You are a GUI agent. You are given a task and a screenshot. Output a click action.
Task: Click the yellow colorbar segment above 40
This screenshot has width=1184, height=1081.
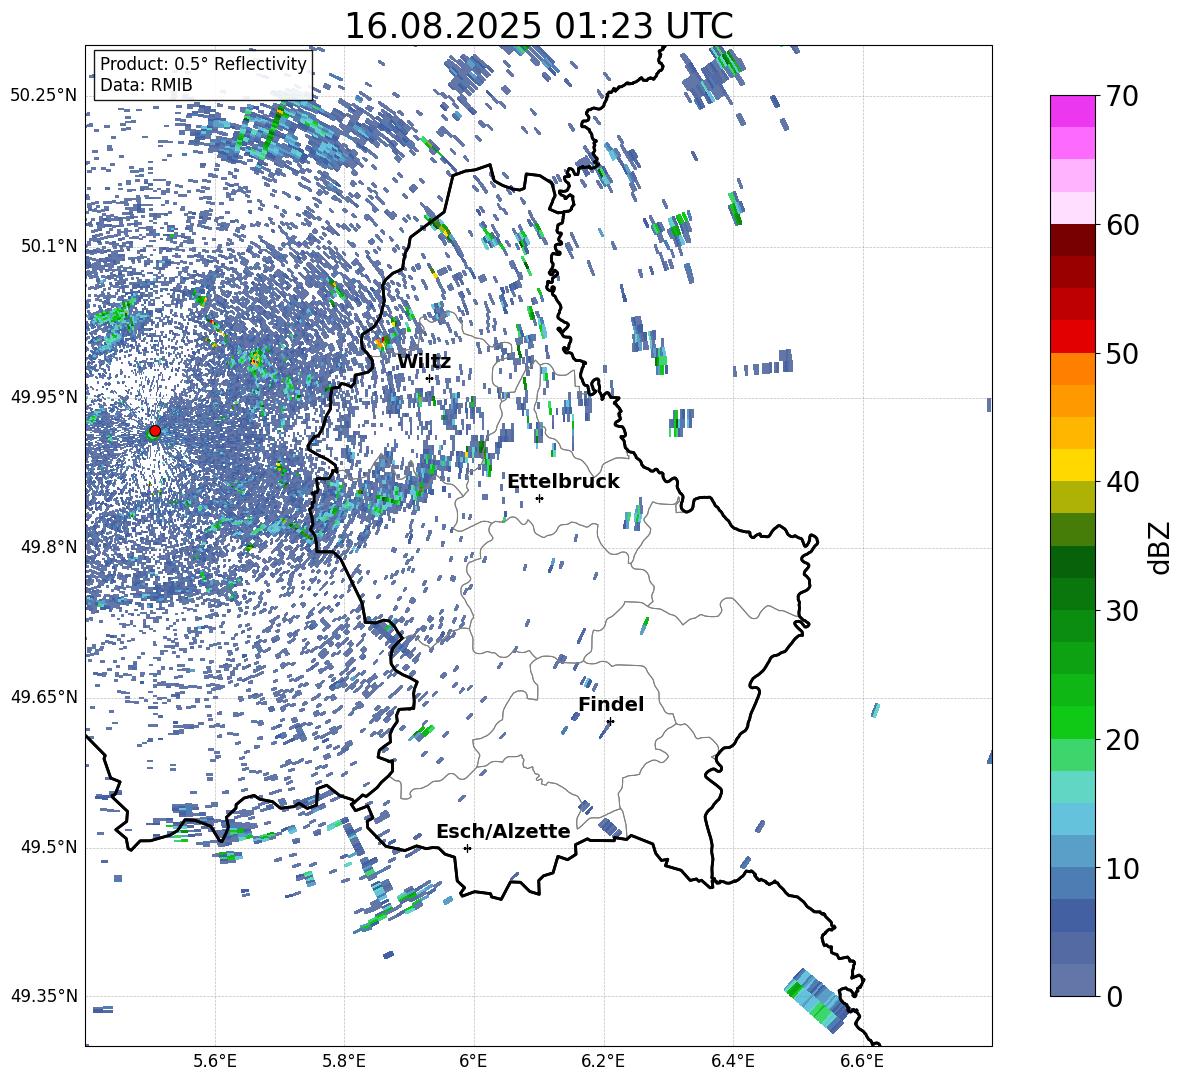tap(1072, 465)
